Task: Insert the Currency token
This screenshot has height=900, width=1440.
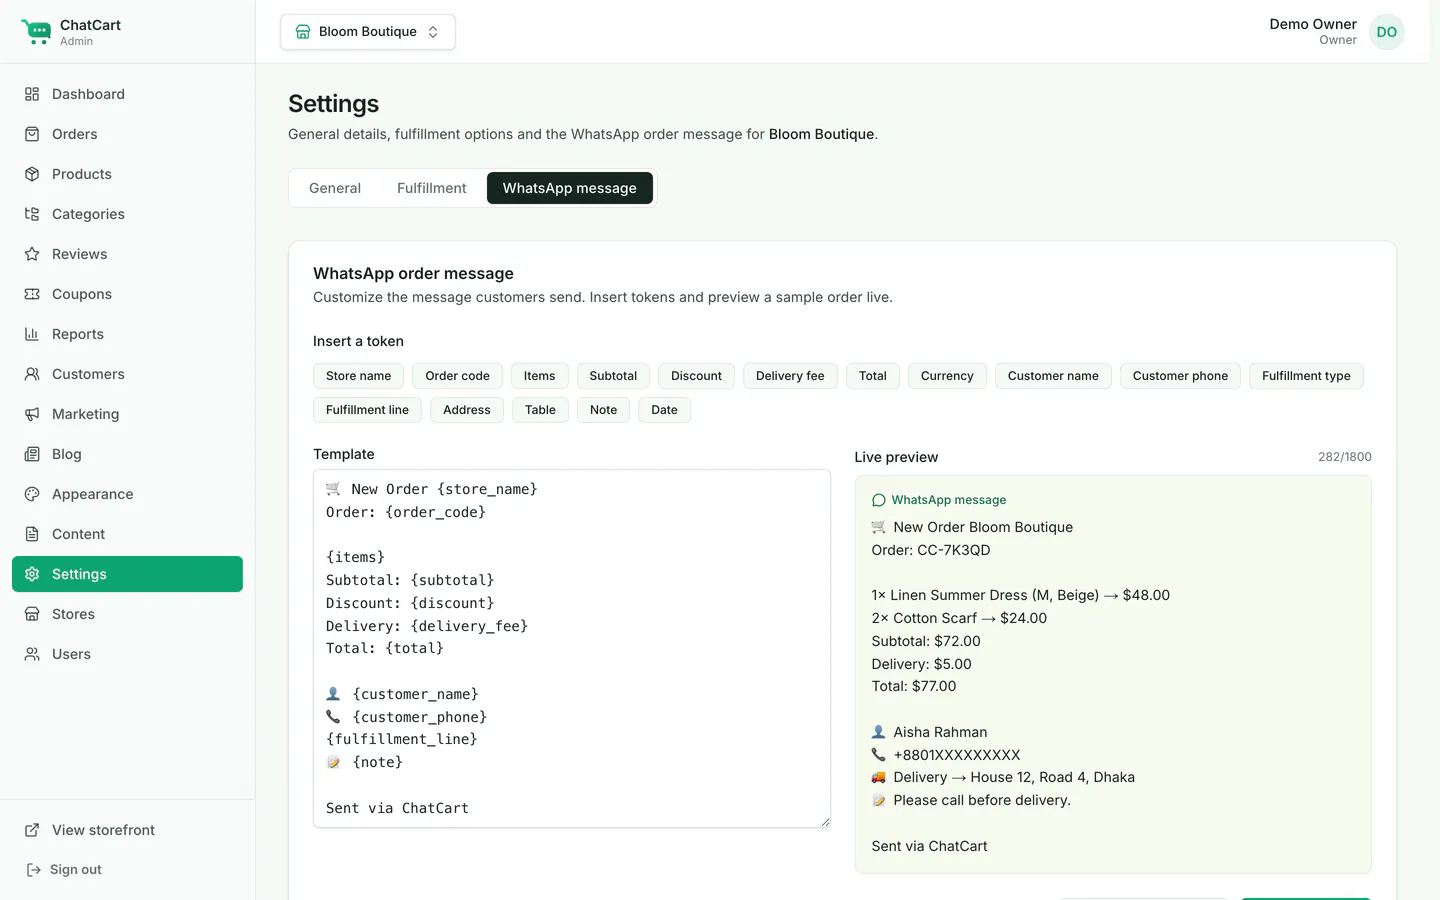Action: [x=947, y=376]
